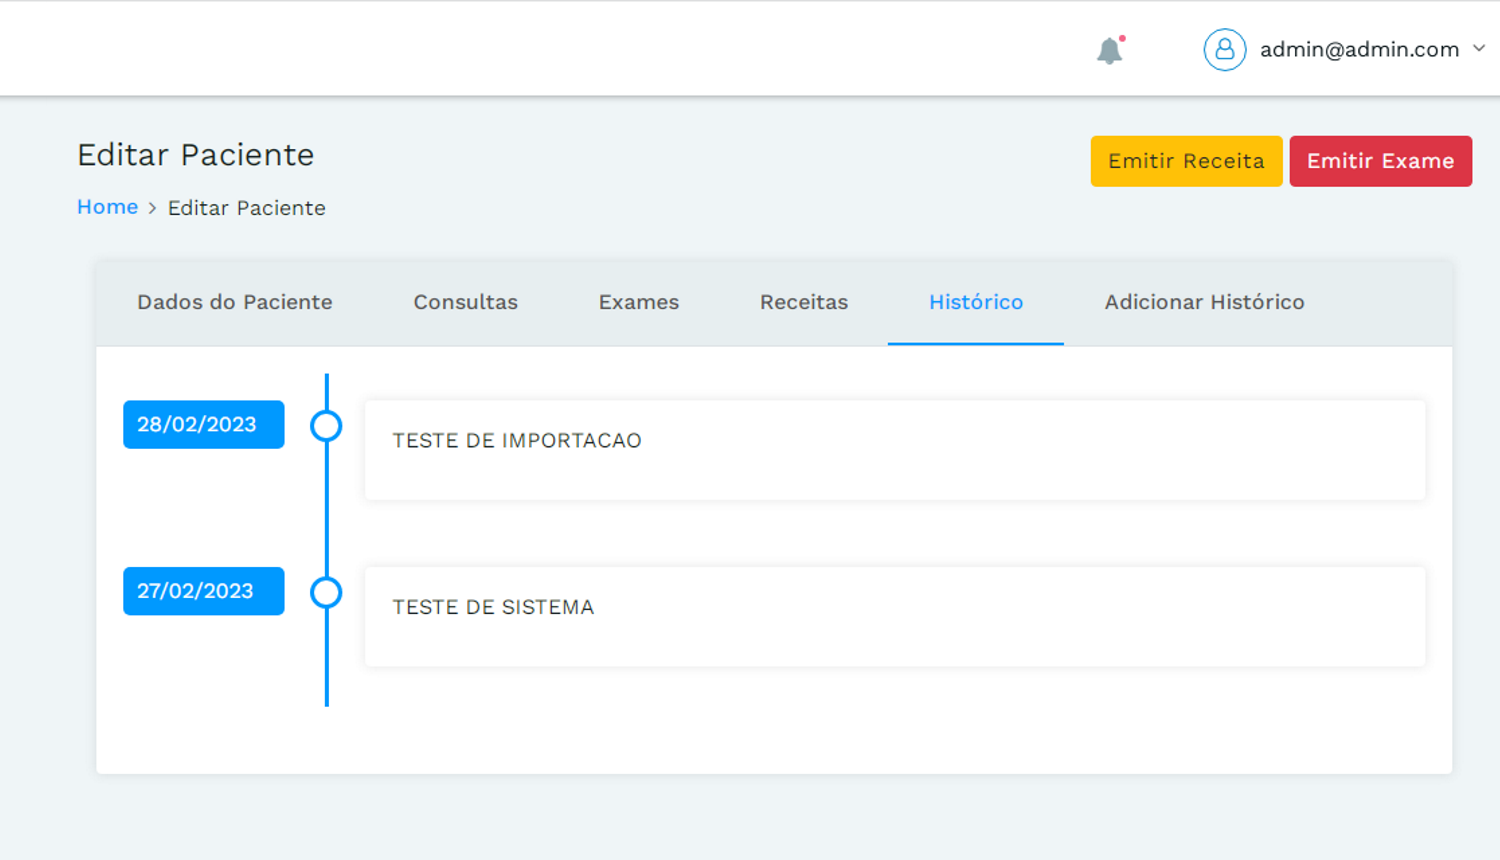
Task: Open the Consultas tab
Action: pyautogui.click(x=465, y=302)
